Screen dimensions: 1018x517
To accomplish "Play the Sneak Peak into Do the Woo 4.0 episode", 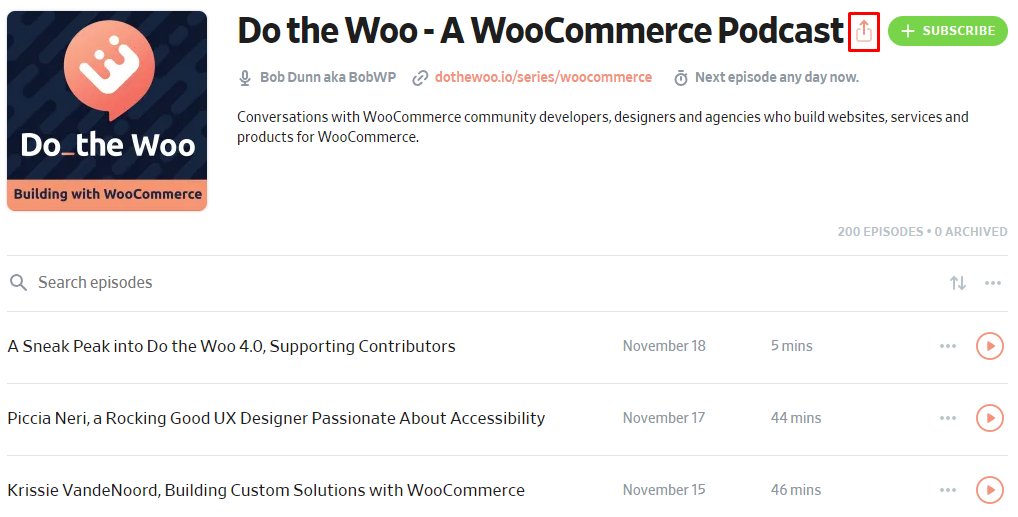I will point(989,346).
